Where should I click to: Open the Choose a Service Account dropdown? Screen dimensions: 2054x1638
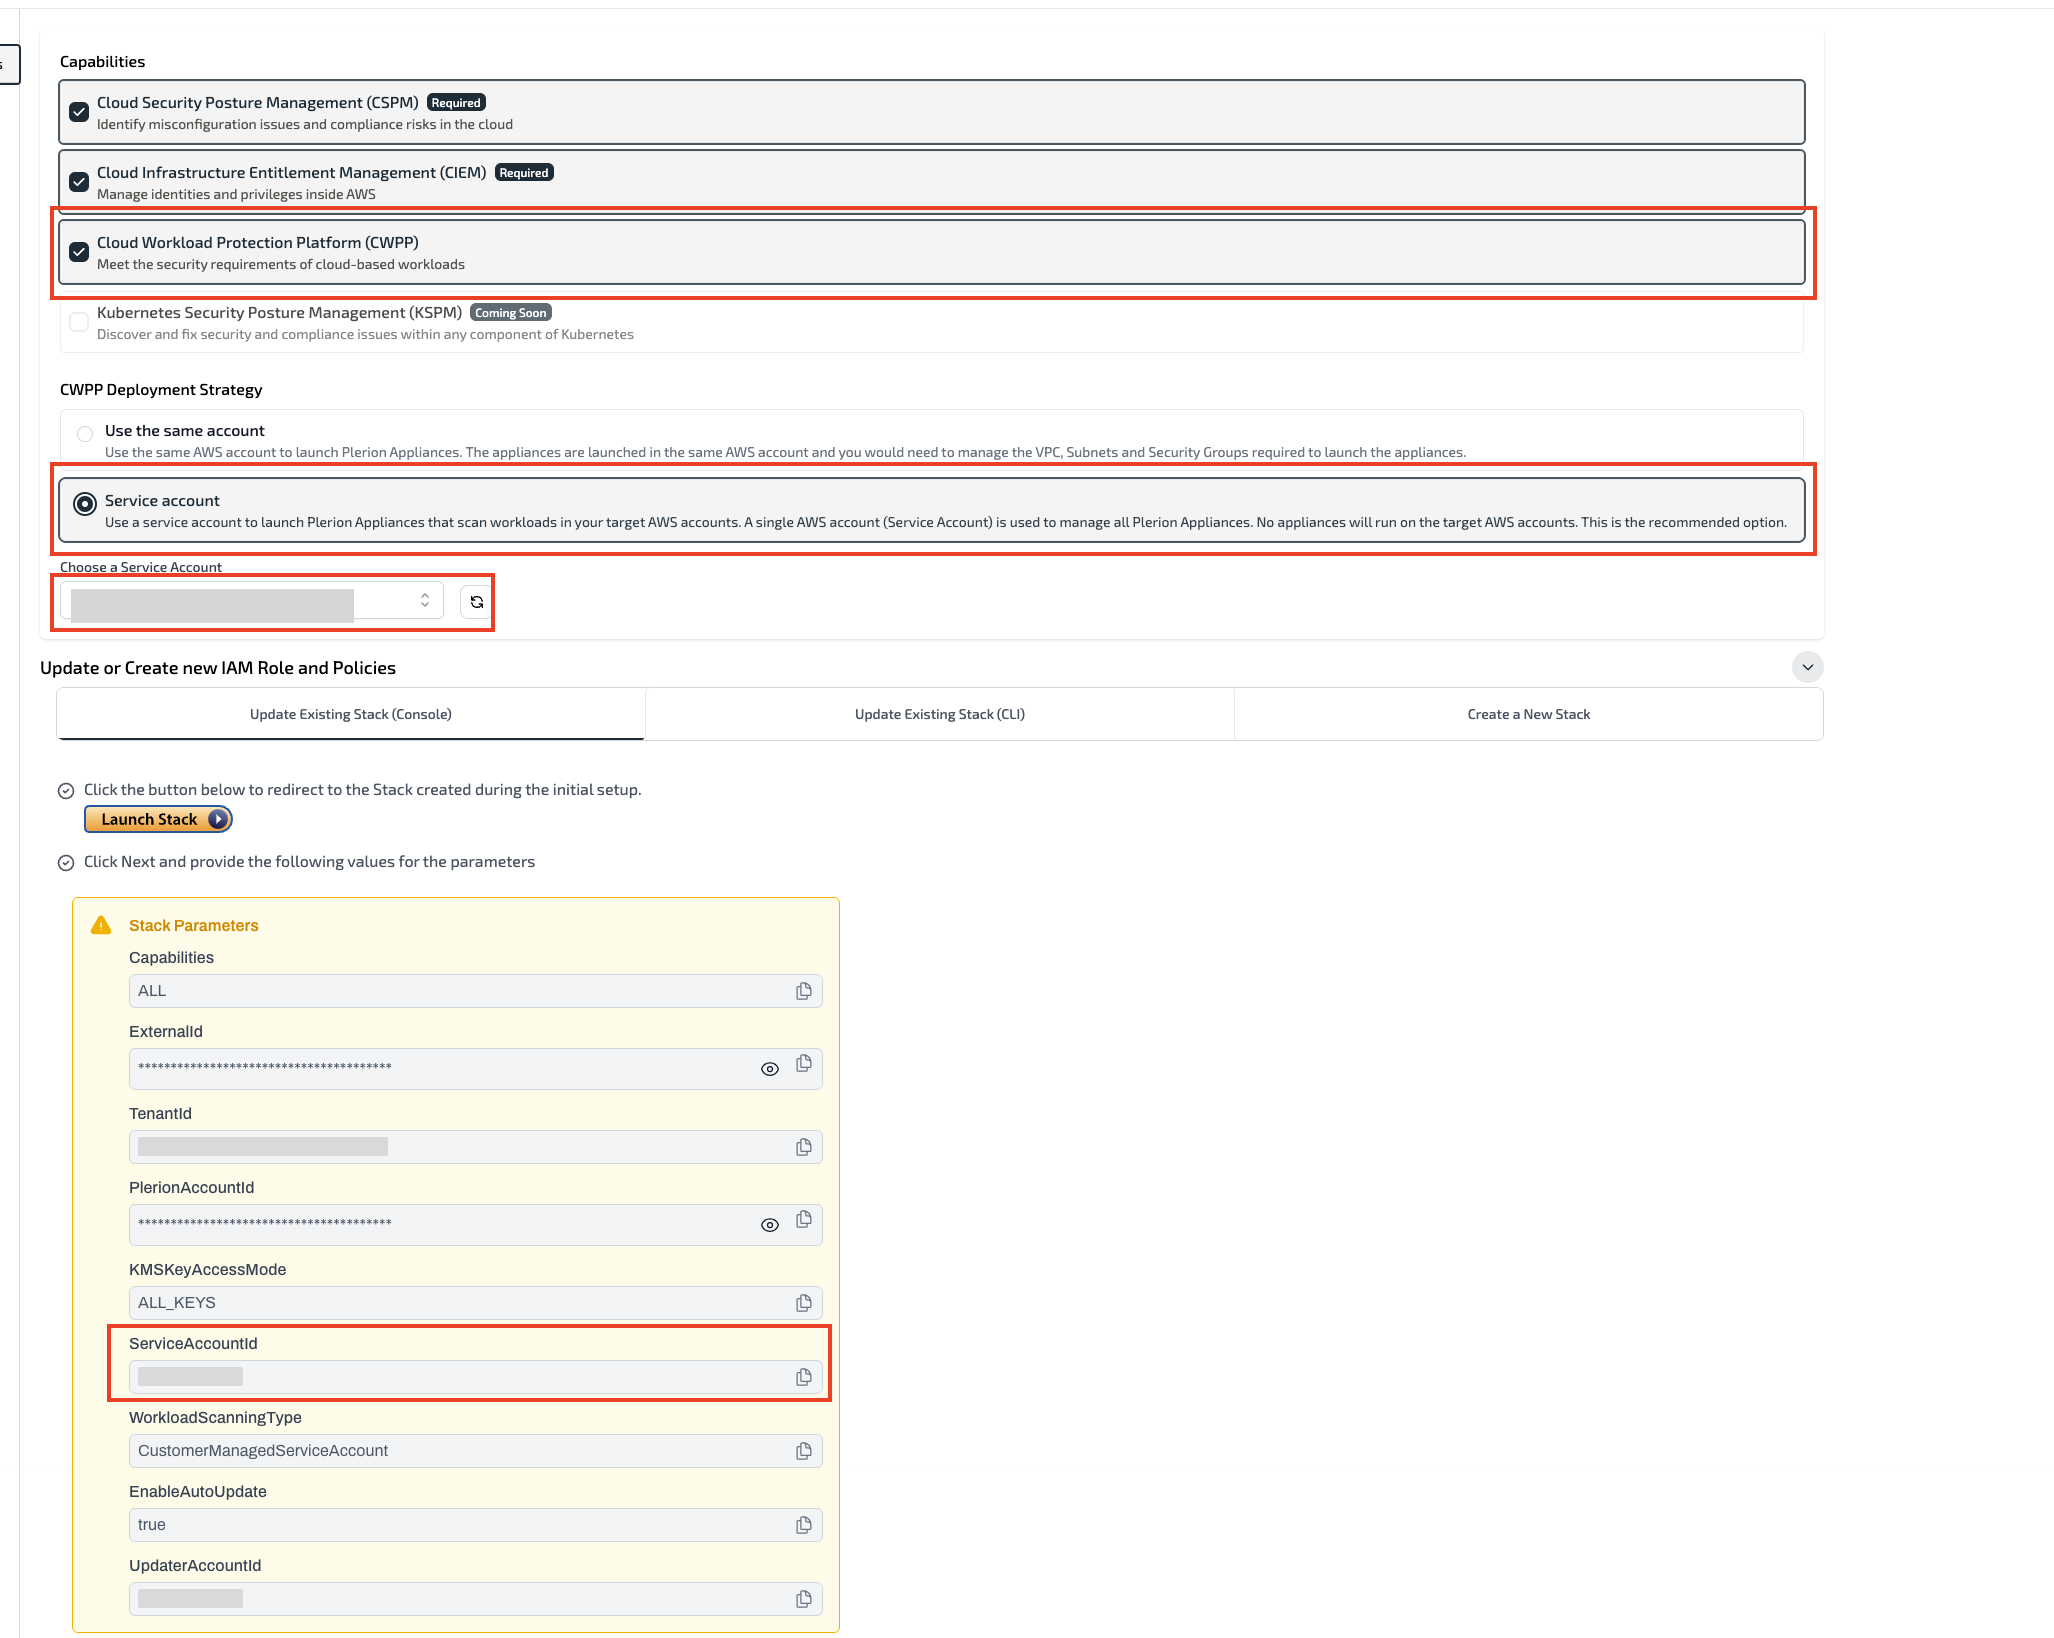pos(252,601)
